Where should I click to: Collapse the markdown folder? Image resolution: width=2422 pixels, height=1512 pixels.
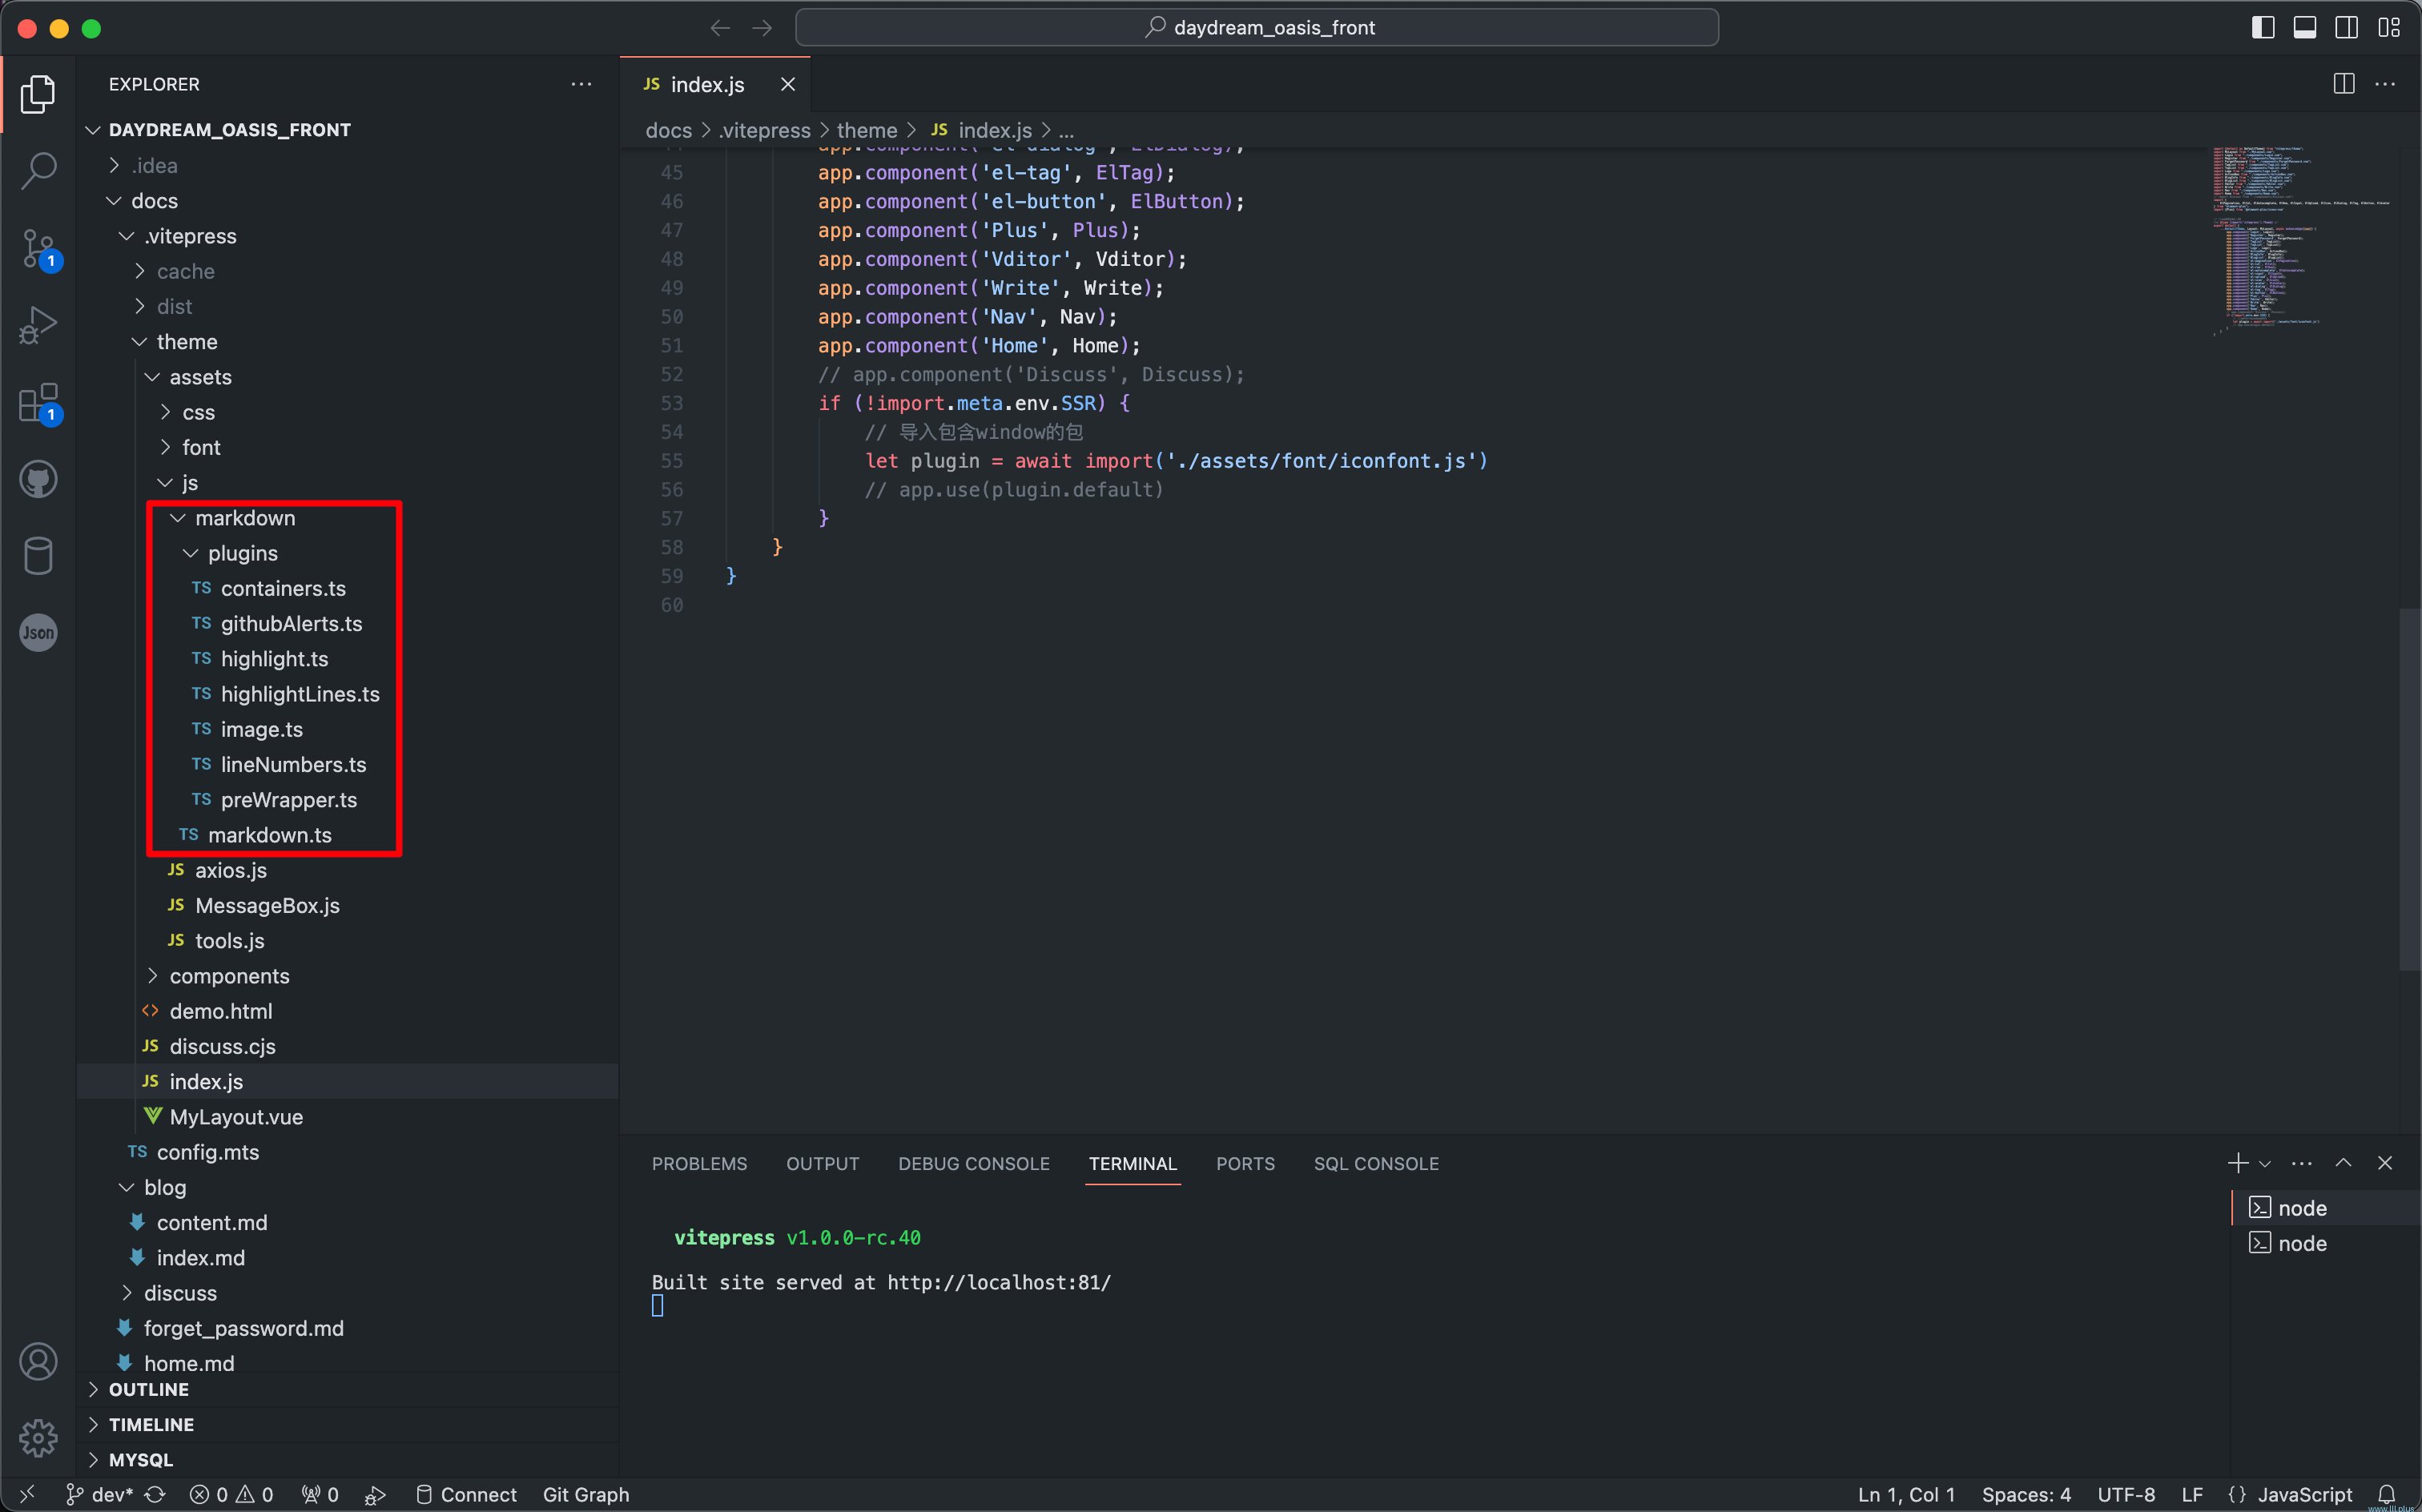[x=347, y=517]
